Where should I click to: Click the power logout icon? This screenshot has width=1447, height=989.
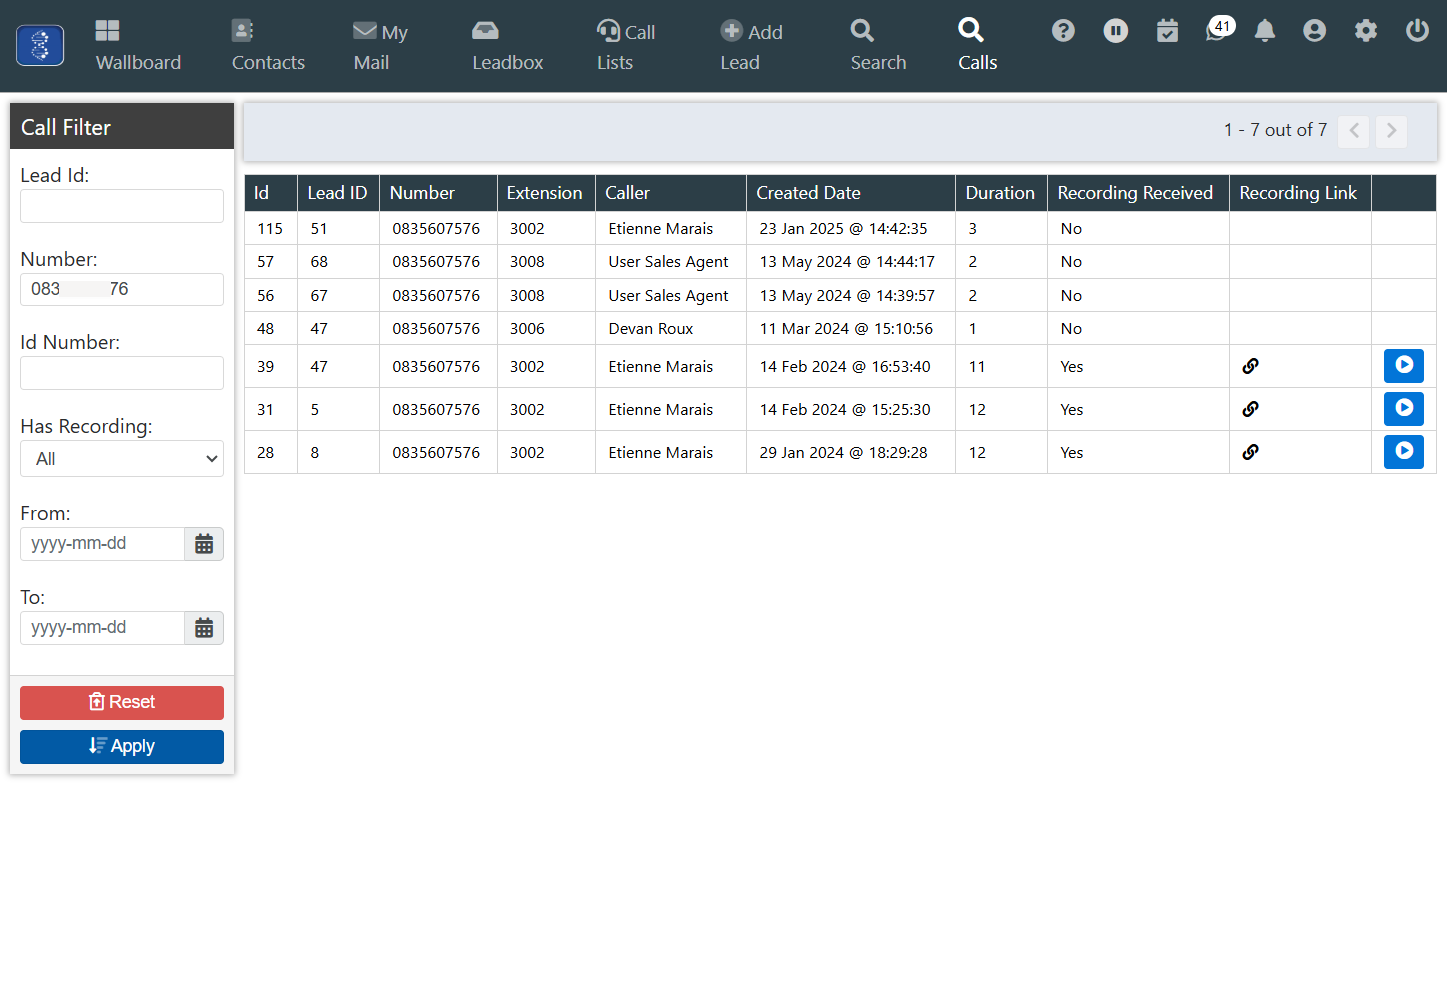(x=1417, y=31)
